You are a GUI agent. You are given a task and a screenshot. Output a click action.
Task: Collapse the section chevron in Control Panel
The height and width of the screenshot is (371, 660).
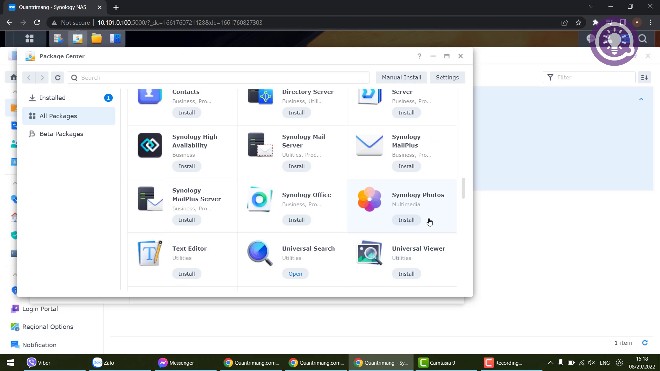tap(641, 99)
